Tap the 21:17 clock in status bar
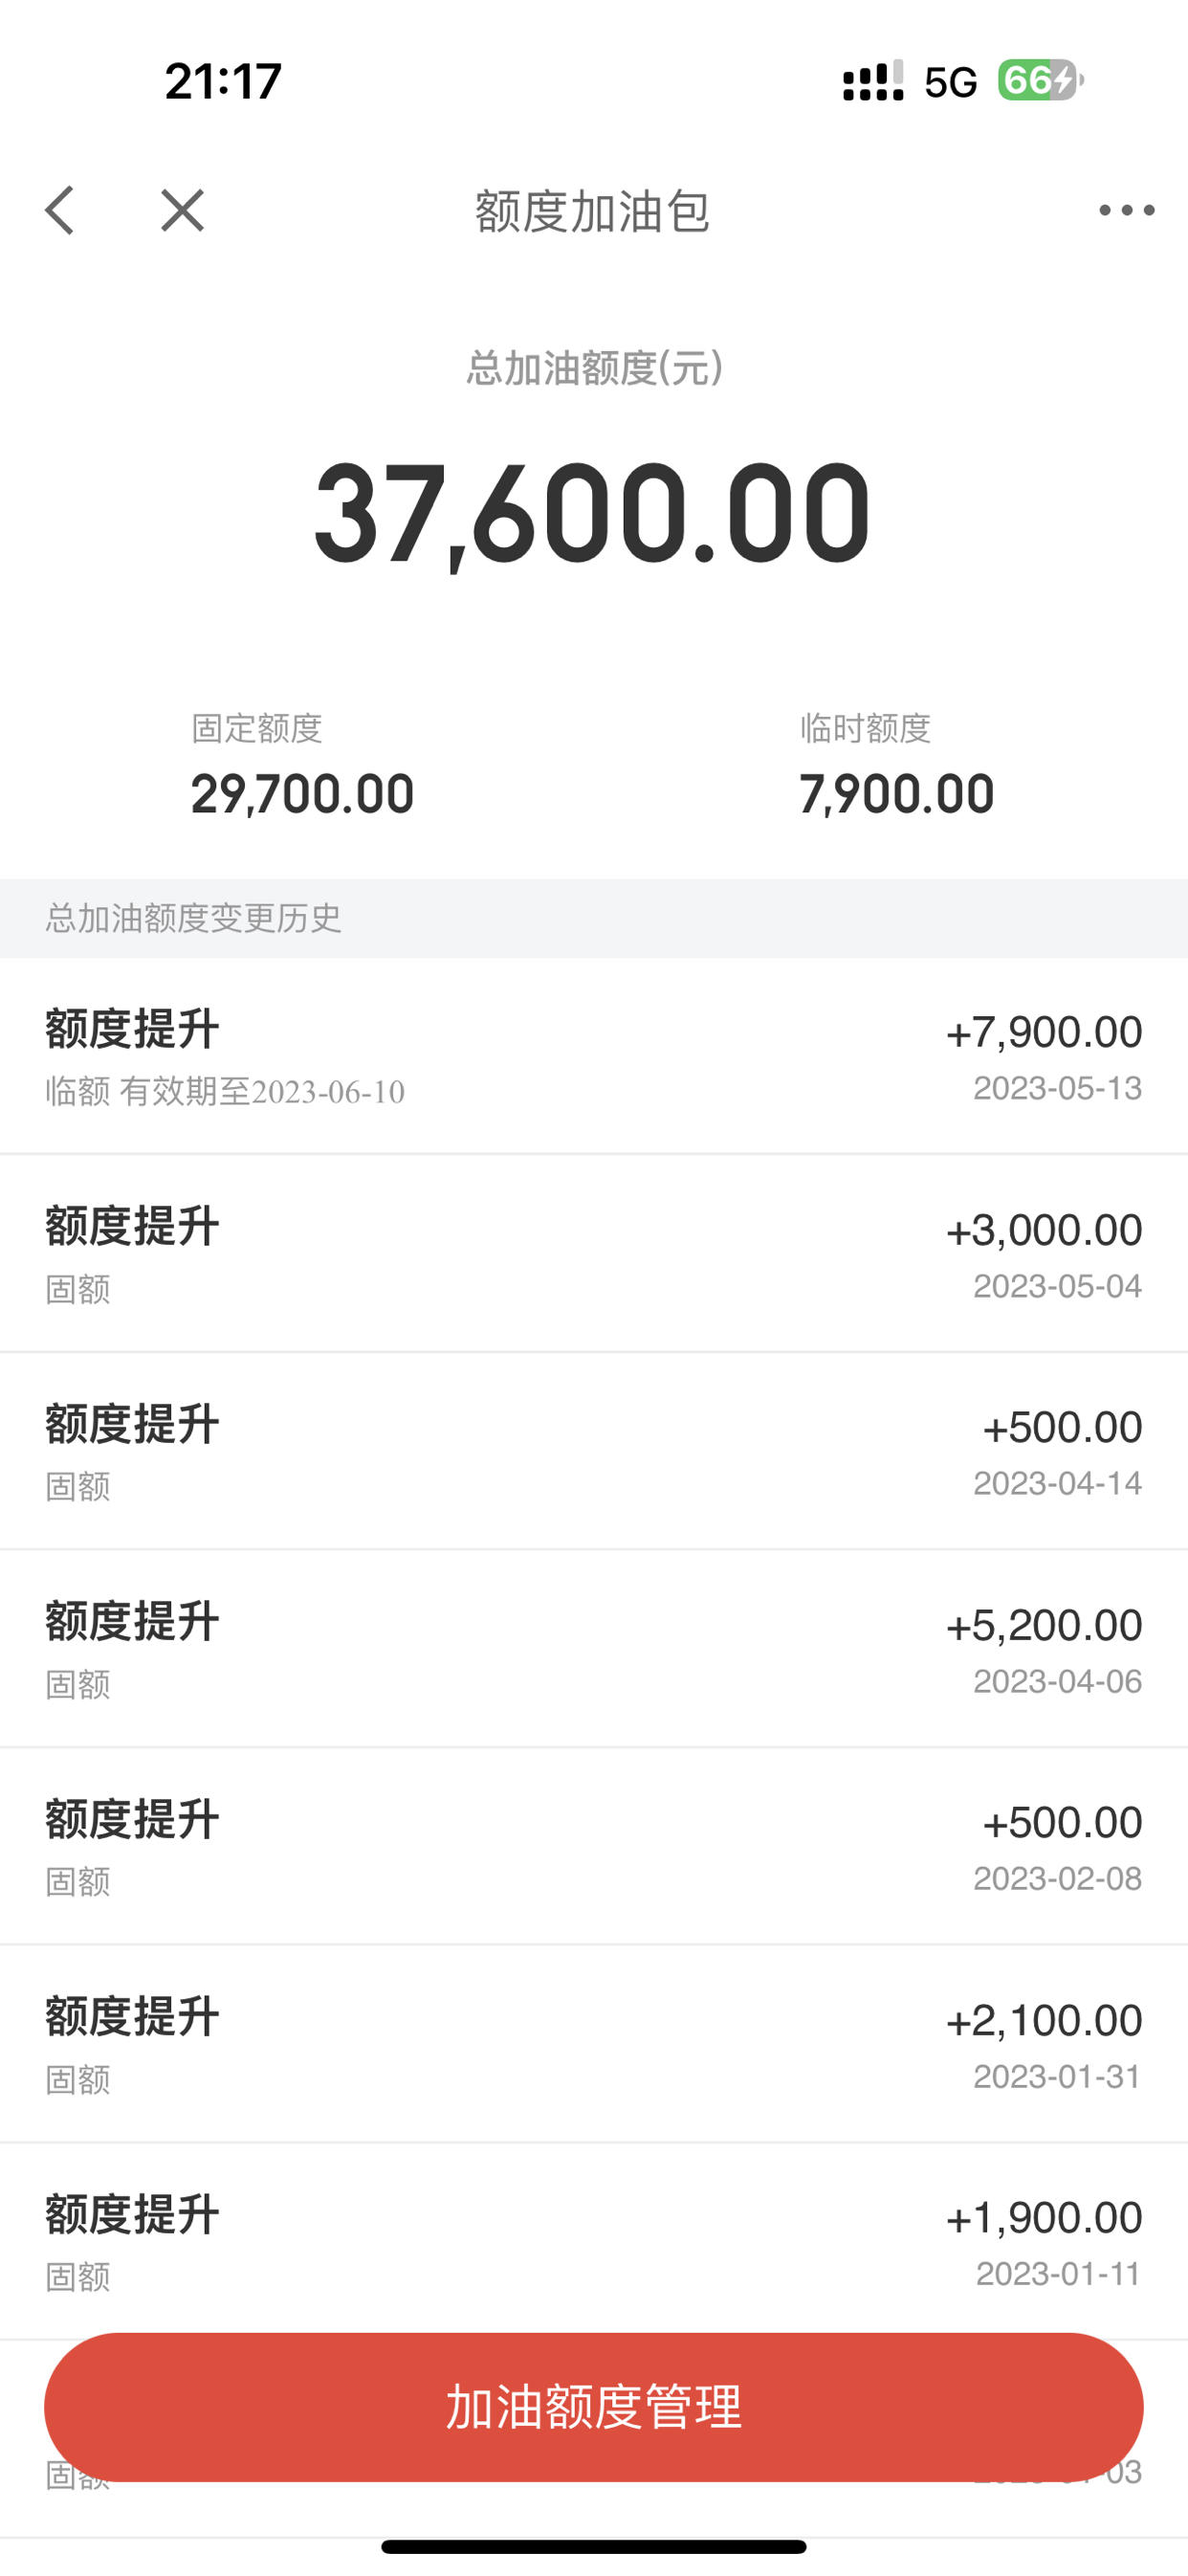 coord(223,81)
